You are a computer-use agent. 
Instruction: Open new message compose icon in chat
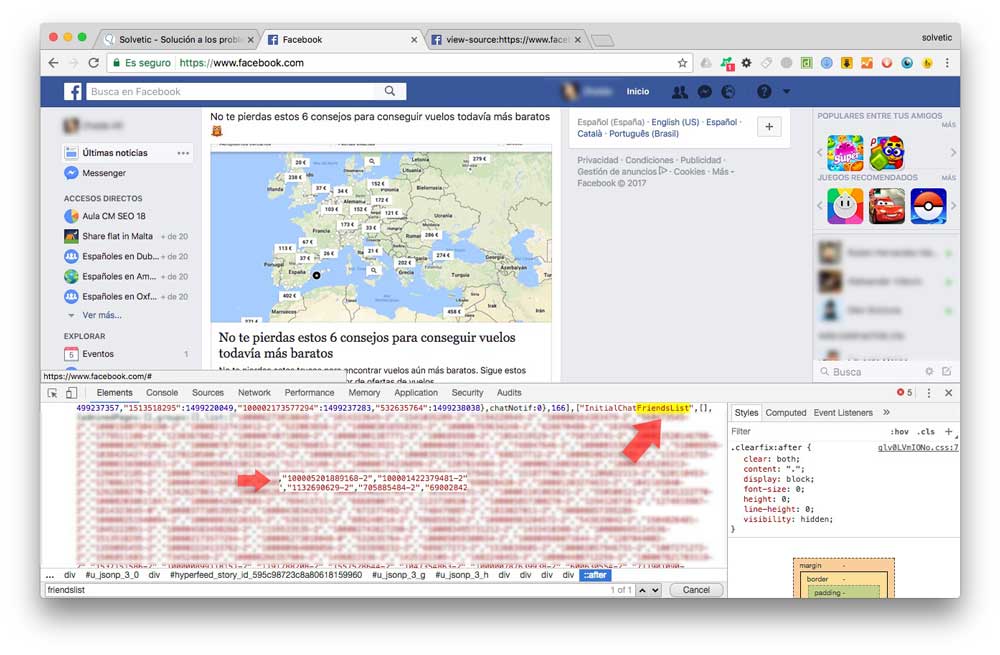(946, 371)
